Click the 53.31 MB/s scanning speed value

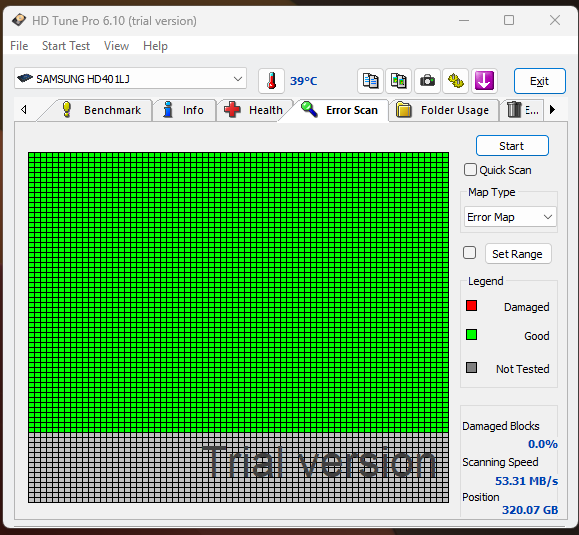(x=527, y=481)
